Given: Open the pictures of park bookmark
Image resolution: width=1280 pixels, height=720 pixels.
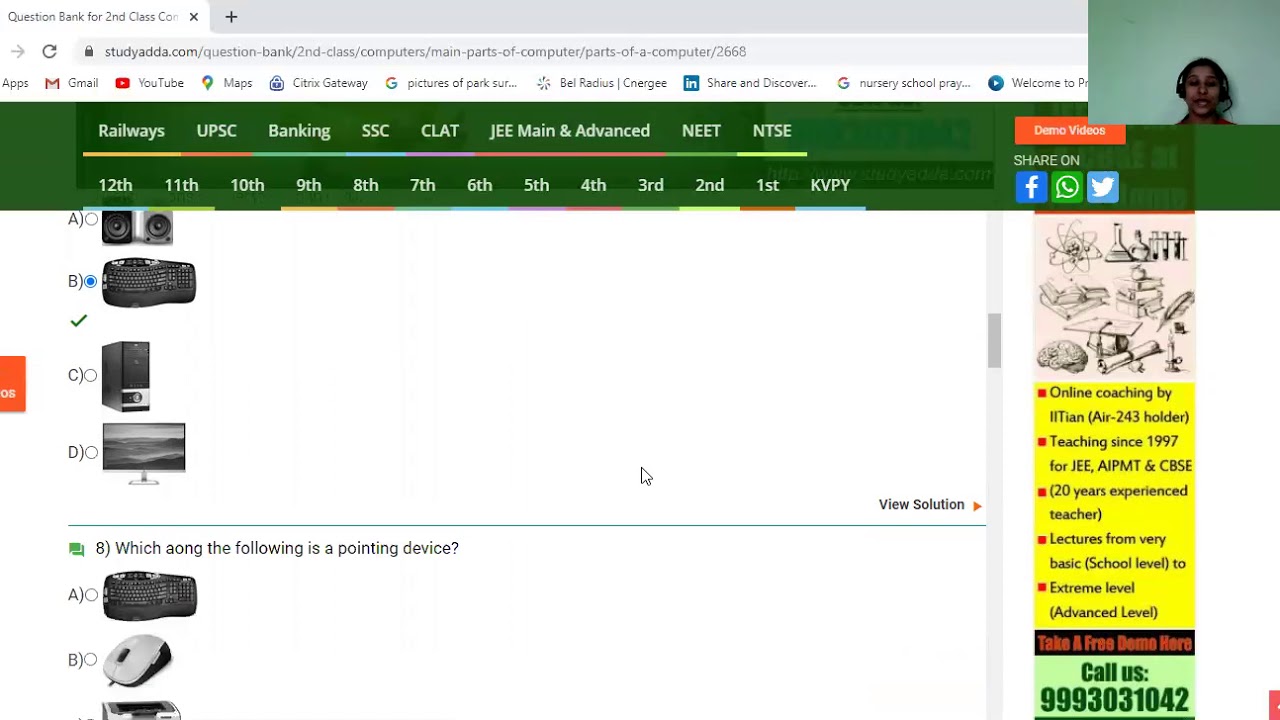Looking at the screenshot, I should pos(451,83).
